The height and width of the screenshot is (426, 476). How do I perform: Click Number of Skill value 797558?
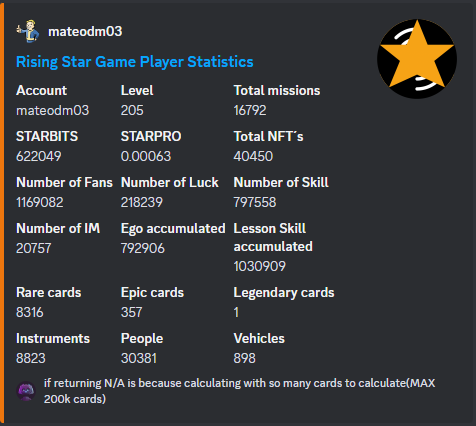[255, 202]
